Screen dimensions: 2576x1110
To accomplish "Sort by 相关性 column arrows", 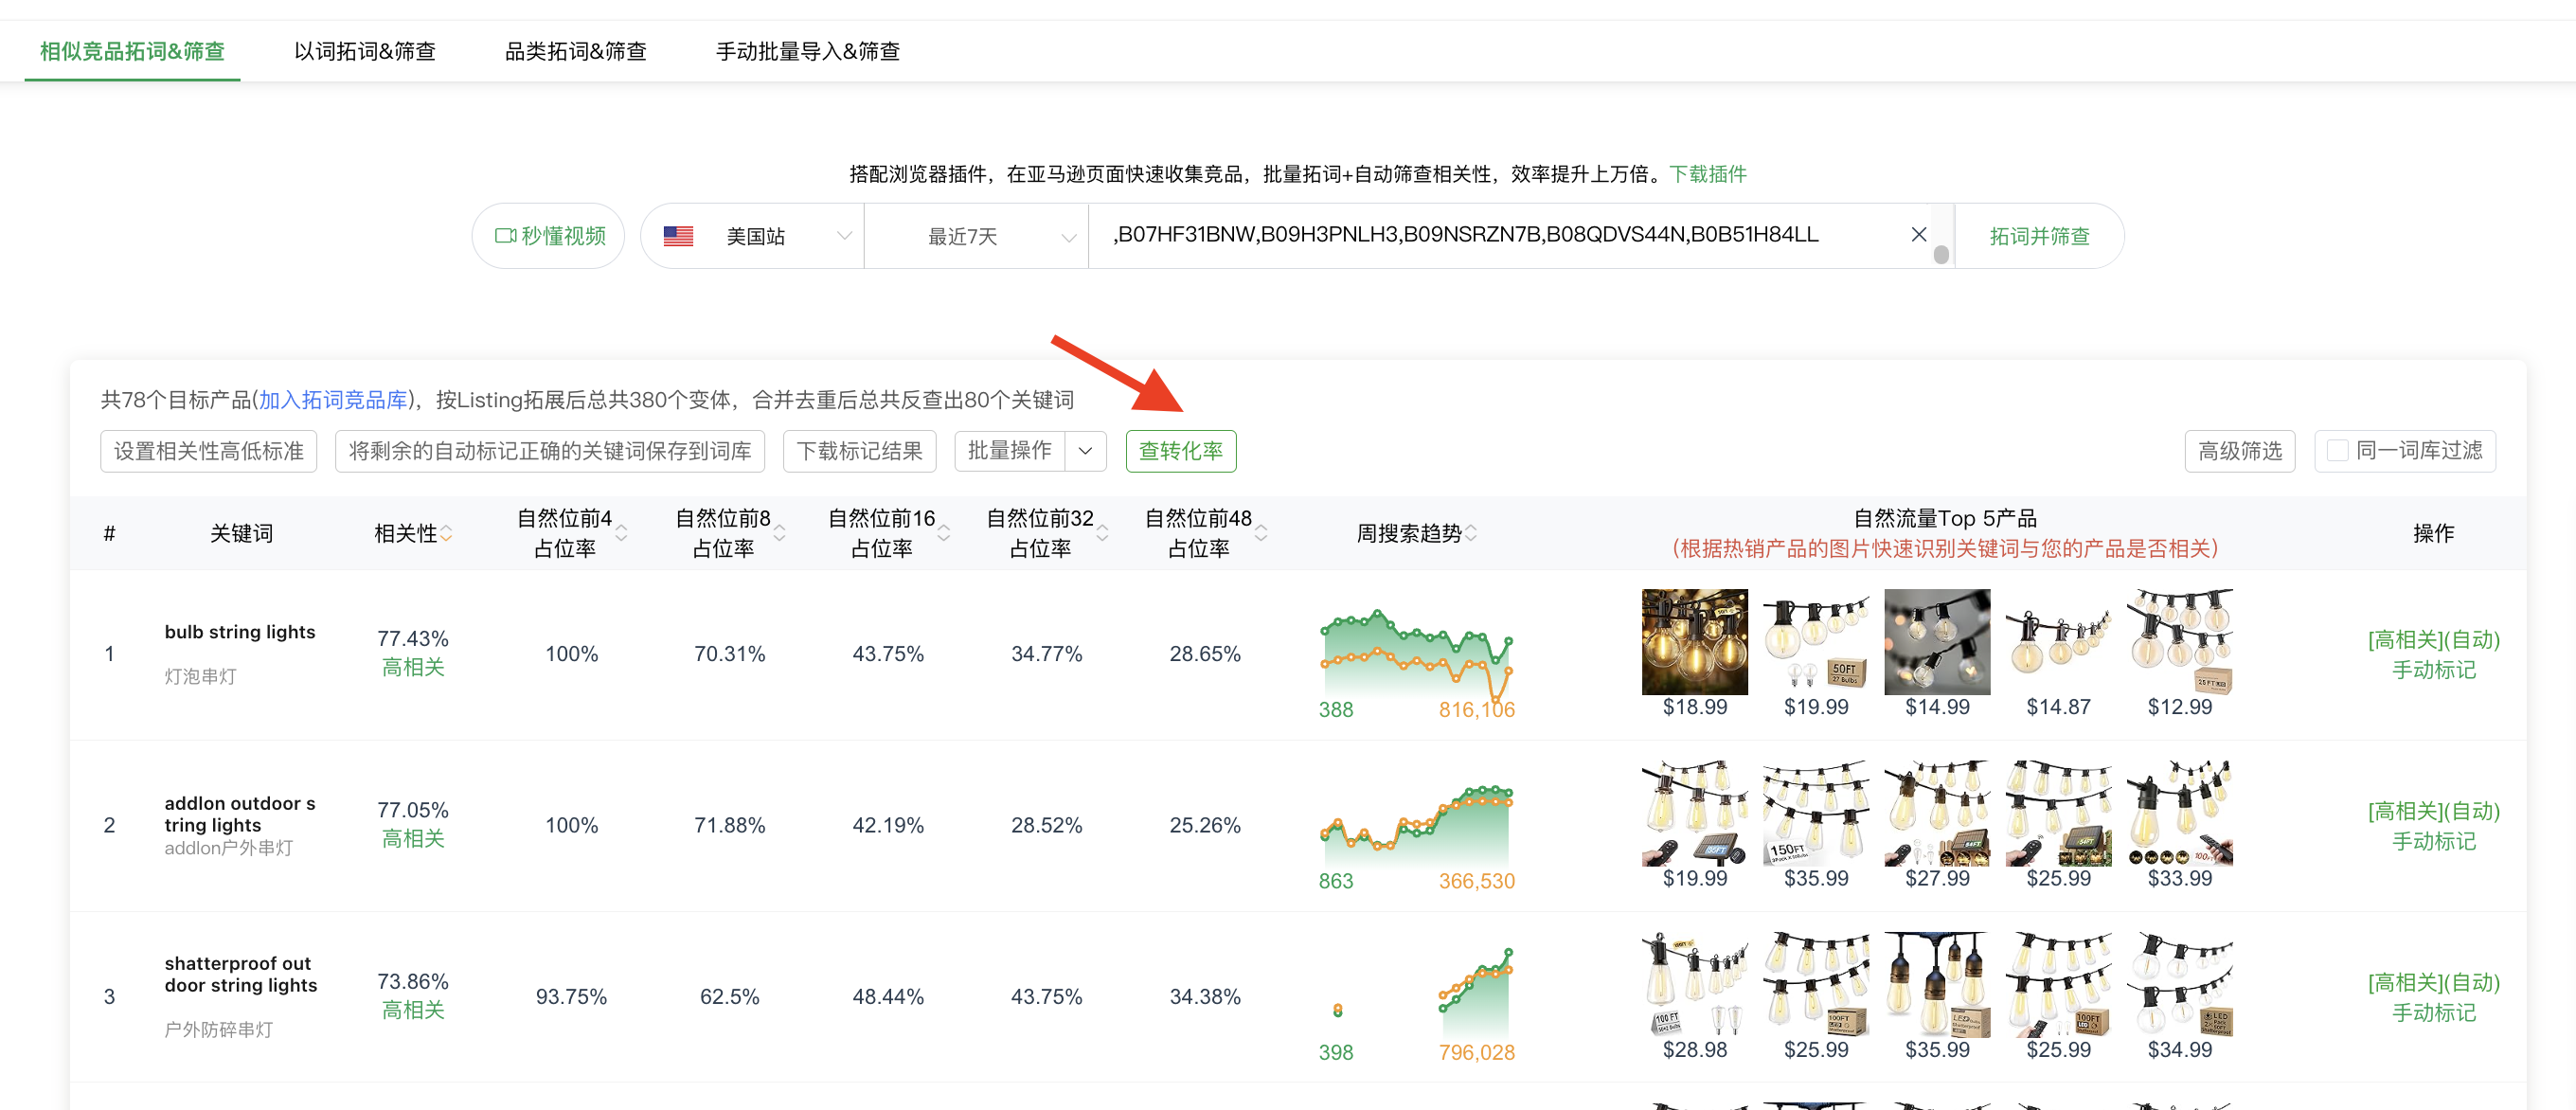I will pos(446,534).
